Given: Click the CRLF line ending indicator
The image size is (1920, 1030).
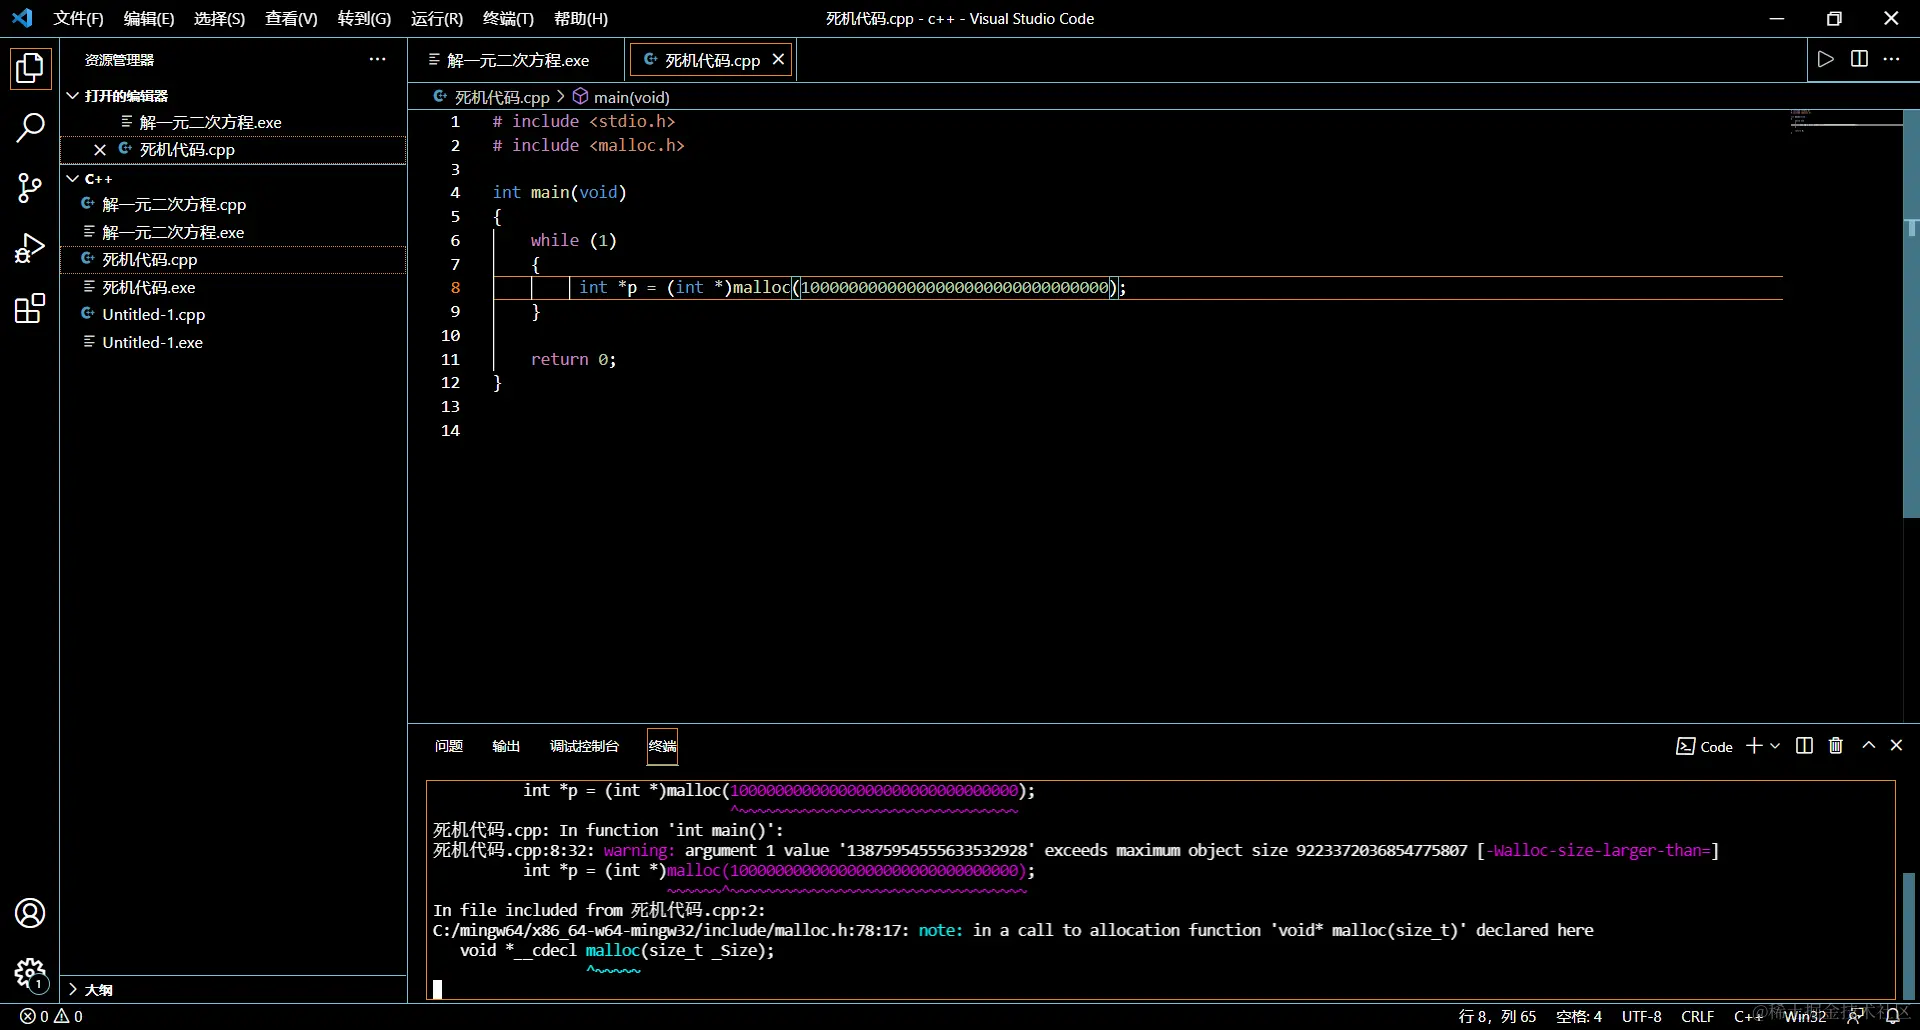Looking at the screenshot, I should click(1697, 1016).
